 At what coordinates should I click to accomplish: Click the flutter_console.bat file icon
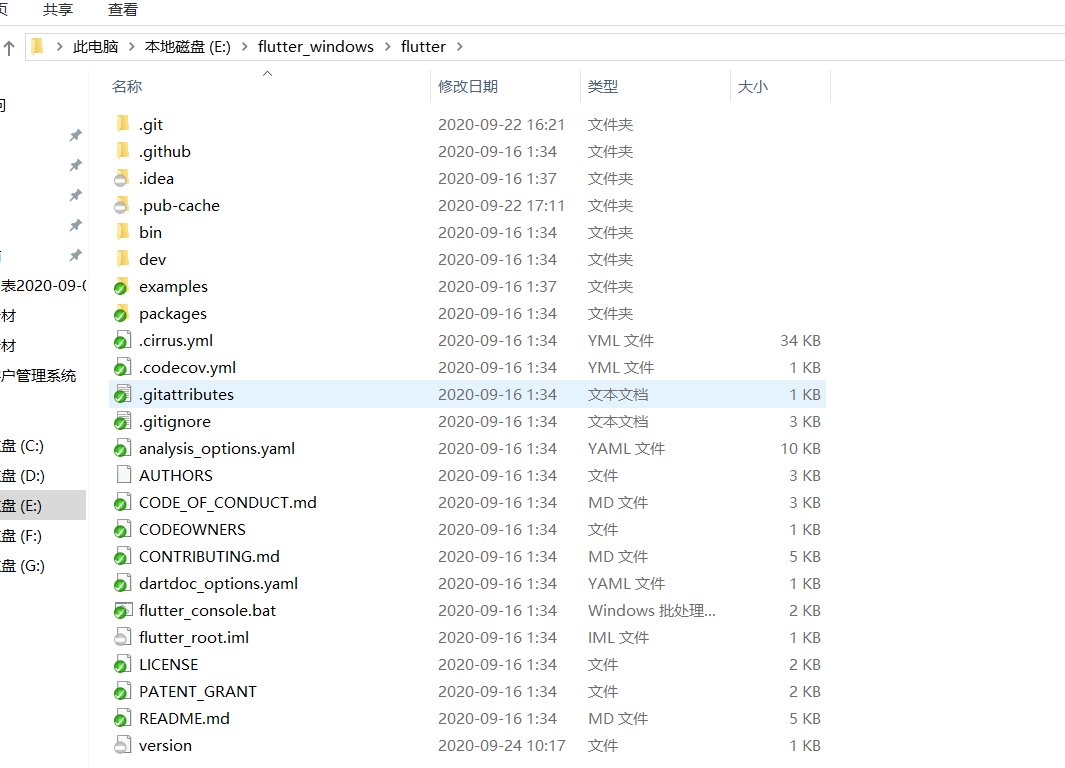(x=122, y=610)
